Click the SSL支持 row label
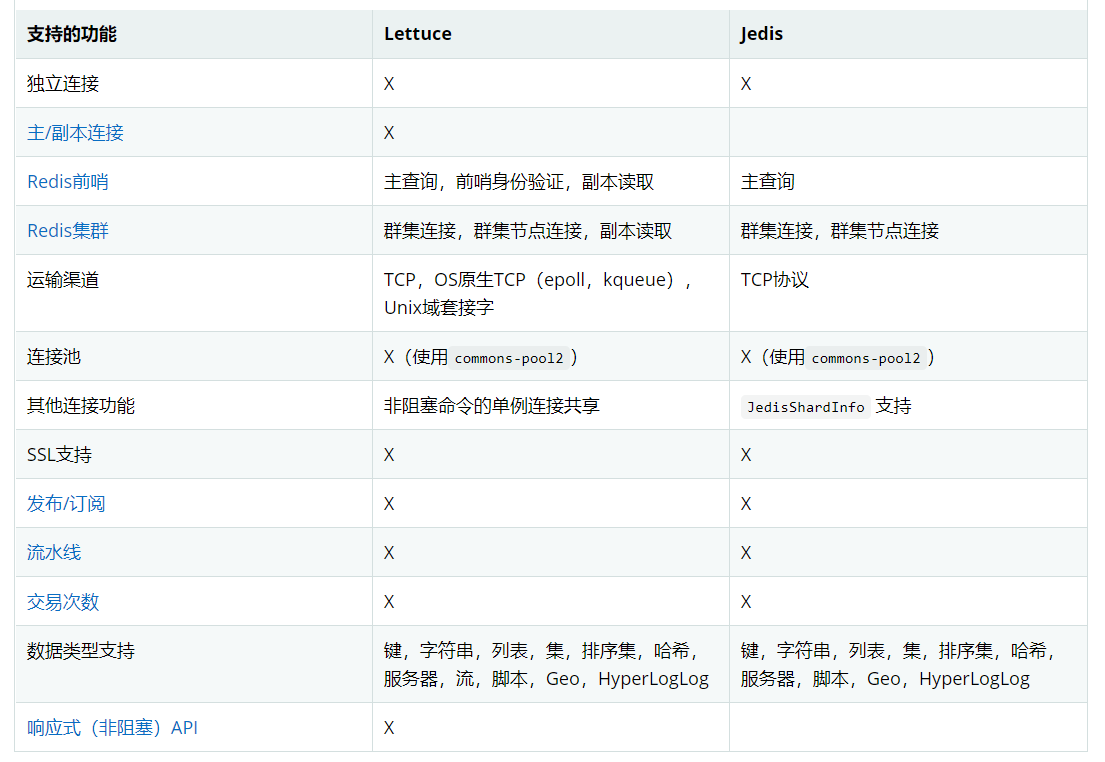Viewport: 1105px width, 762px height. tap(59, 455)
